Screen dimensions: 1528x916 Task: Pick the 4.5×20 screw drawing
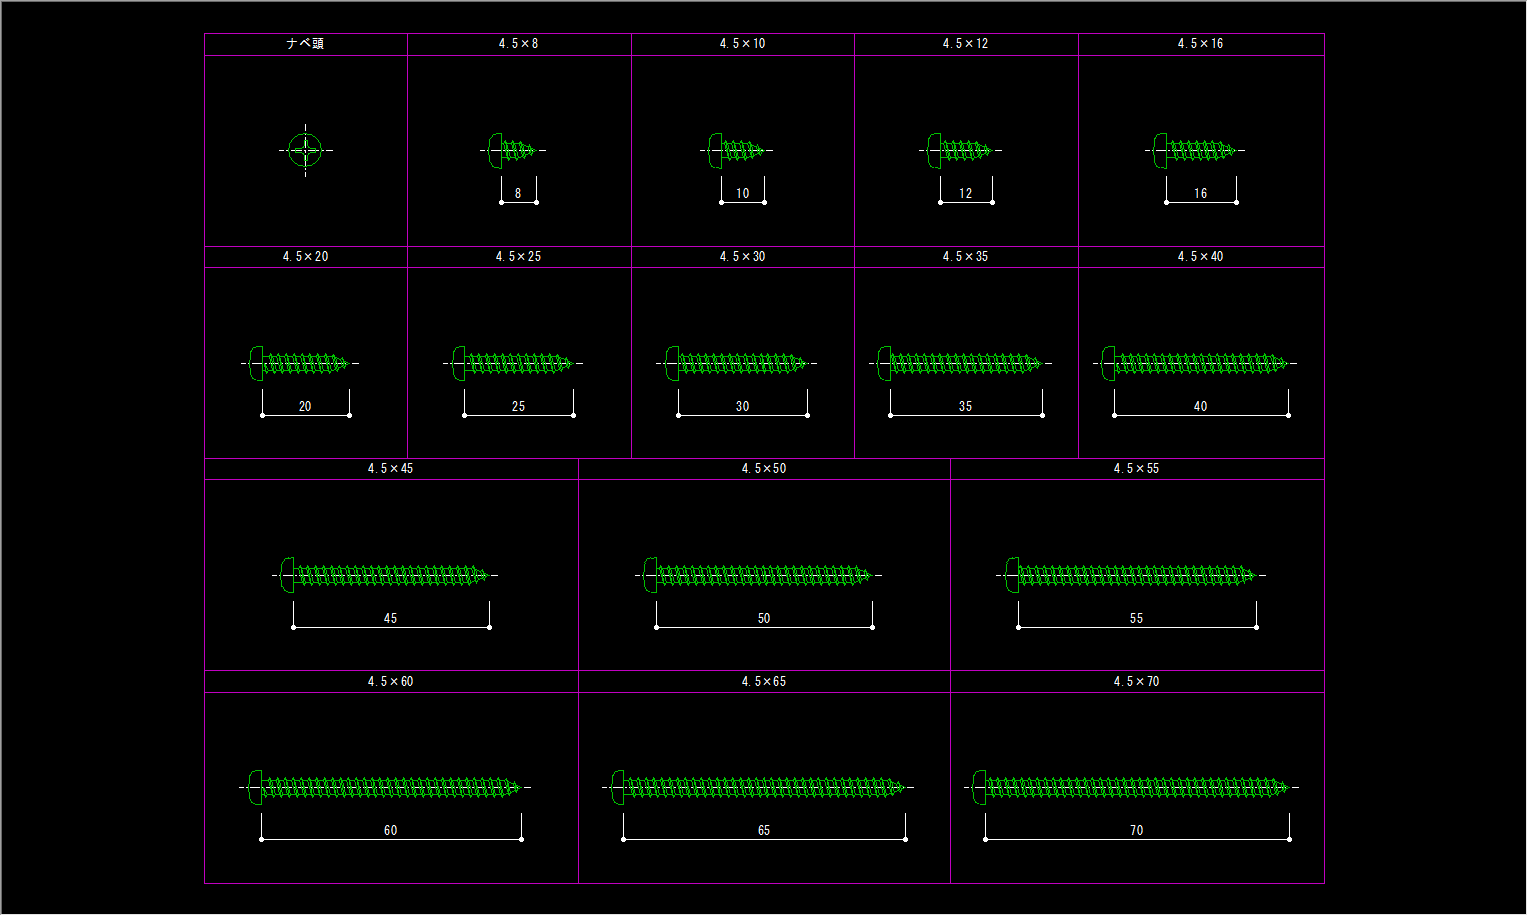300,364
